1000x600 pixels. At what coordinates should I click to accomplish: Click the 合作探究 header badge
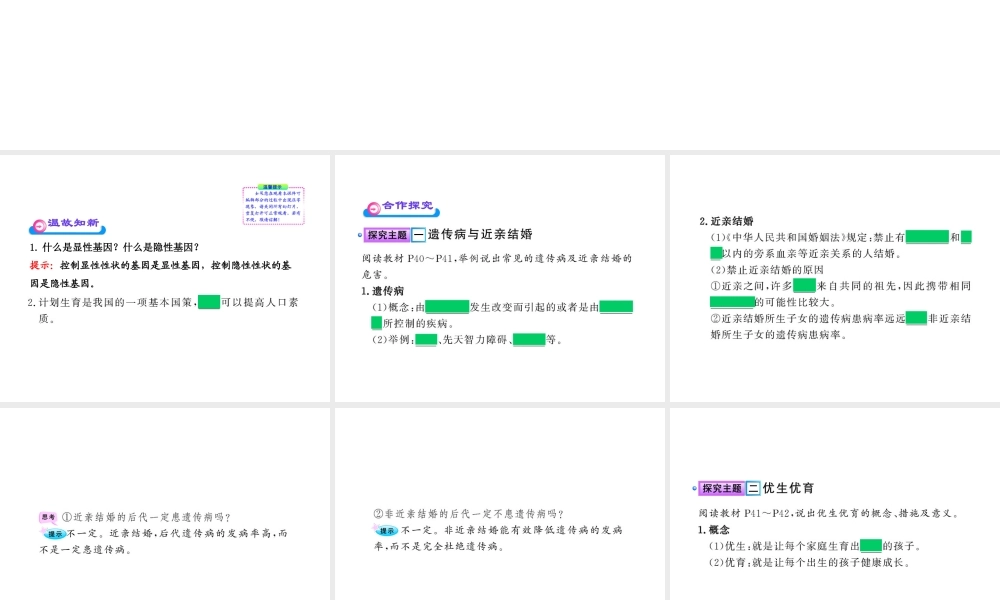click(401, 207)
